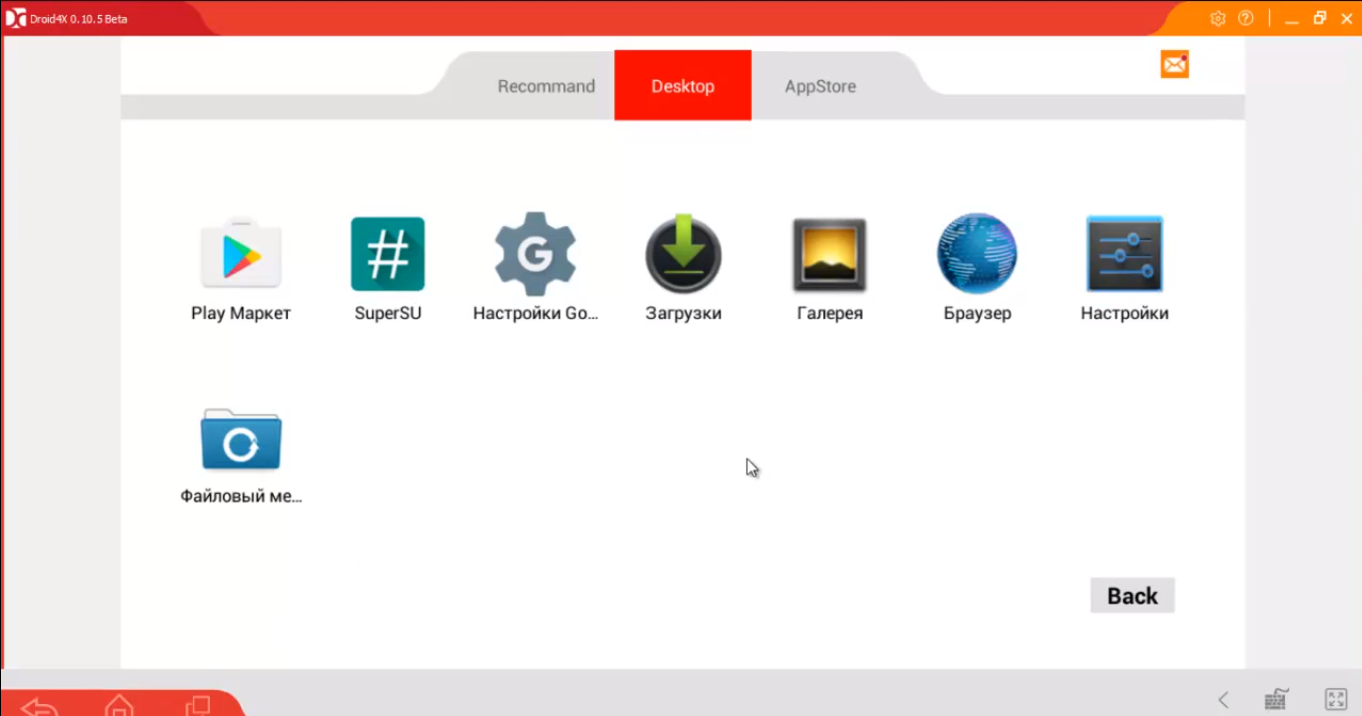
Task: Switch to the Recommand tab
Action: point(546,86)
